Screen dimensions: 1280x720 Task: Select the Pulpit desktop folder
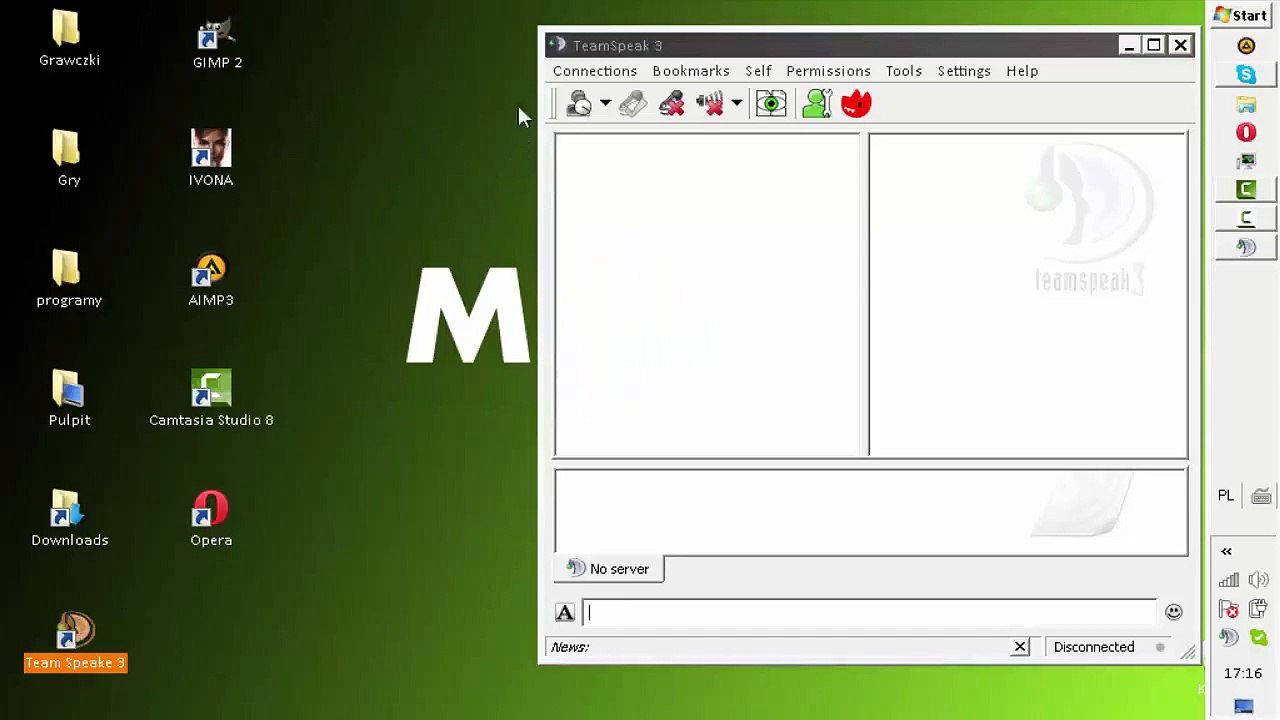69,399
